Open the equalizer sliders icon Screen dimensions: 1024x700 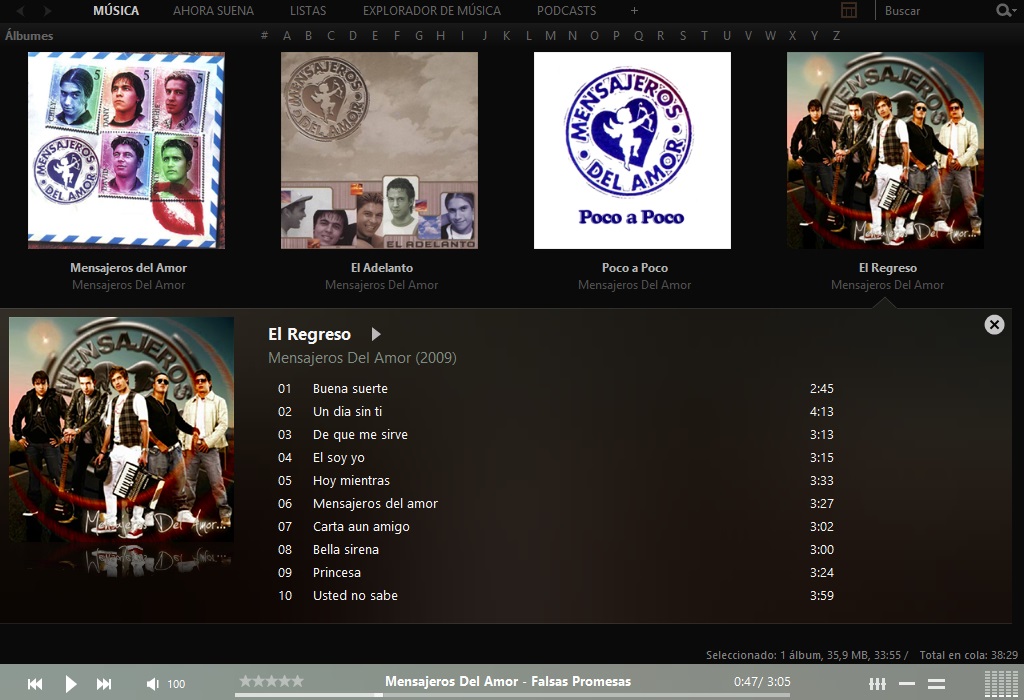pos(877,684)
